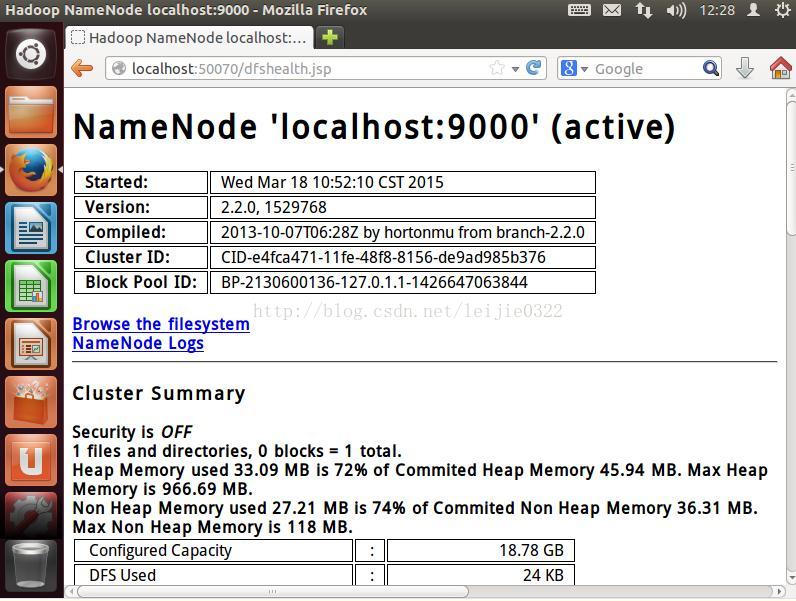
Task: Open the Google search engine selector dropdown
Action: [x=574, y=68]
